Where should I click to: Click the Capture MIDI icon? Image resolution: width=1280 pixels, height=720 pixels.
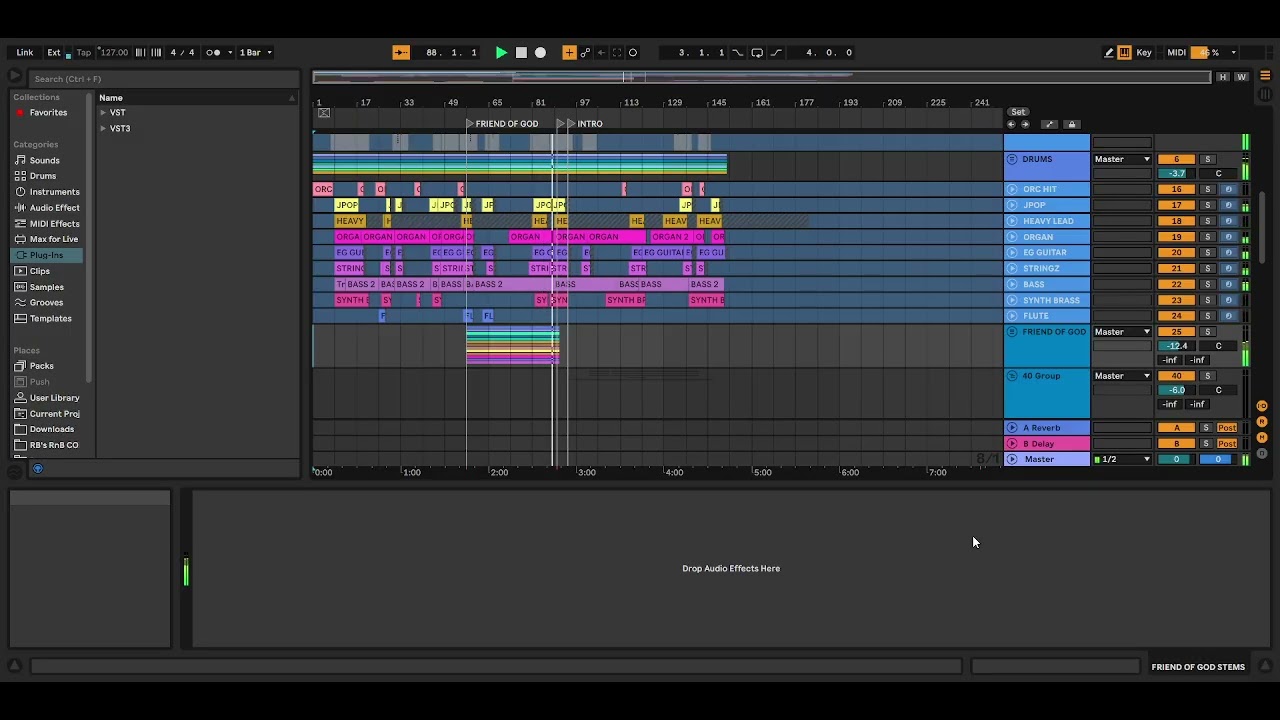click(x=617, y=52)
